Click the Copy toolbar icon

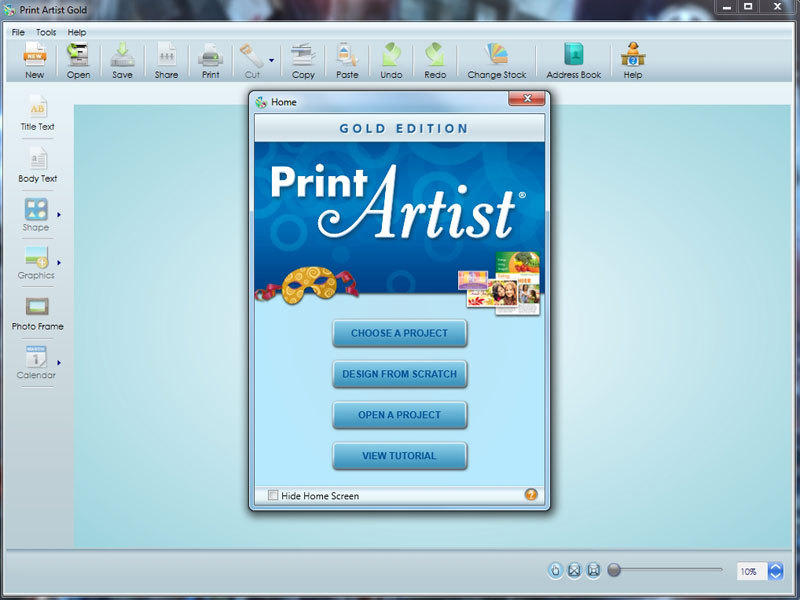point(303,60)
